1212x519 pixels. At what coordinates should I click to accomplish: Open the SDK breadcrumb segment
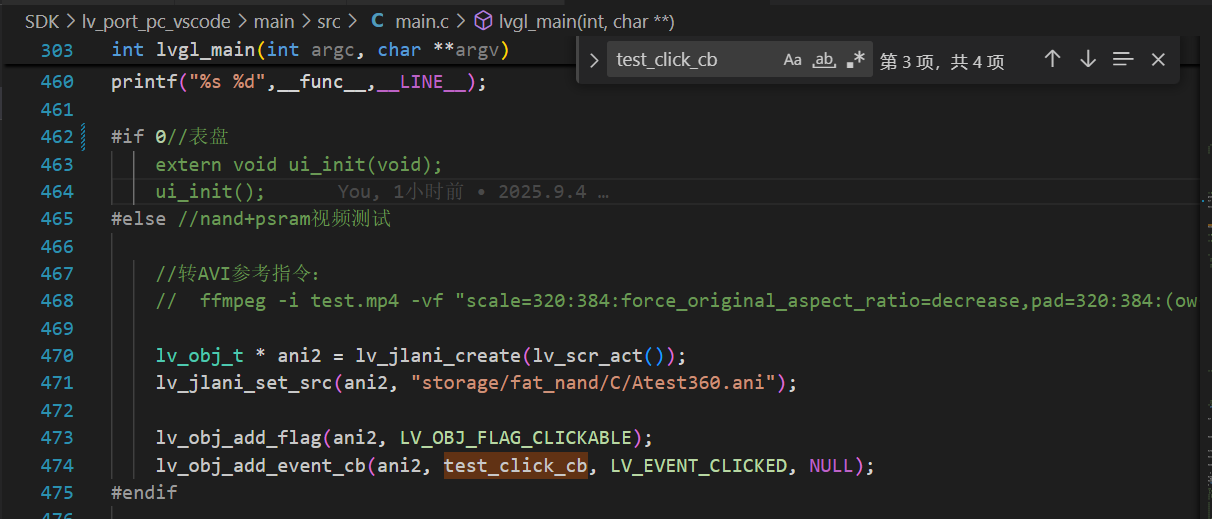pos(41,21)
